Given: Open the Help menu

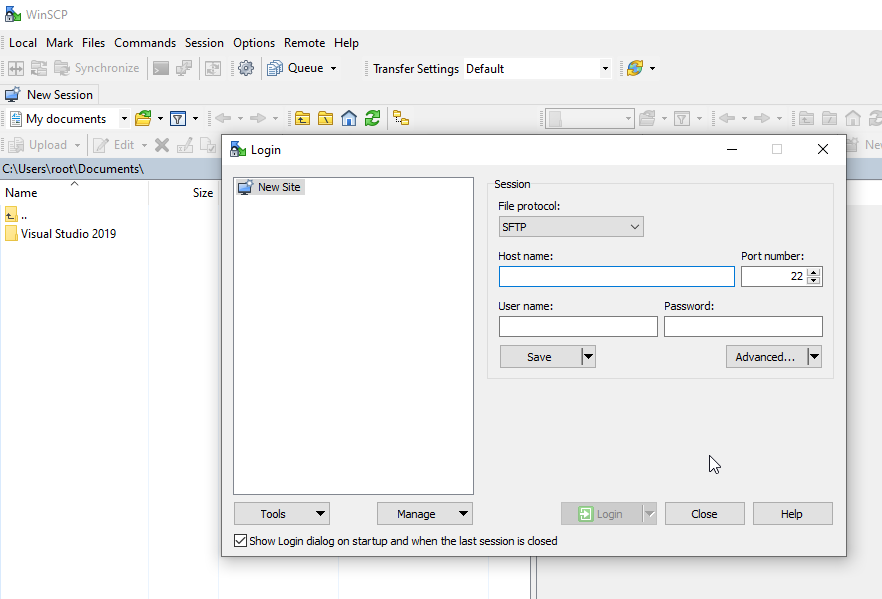Looking at the screenshot, I should pyautogui.click(x=346, y=43).
